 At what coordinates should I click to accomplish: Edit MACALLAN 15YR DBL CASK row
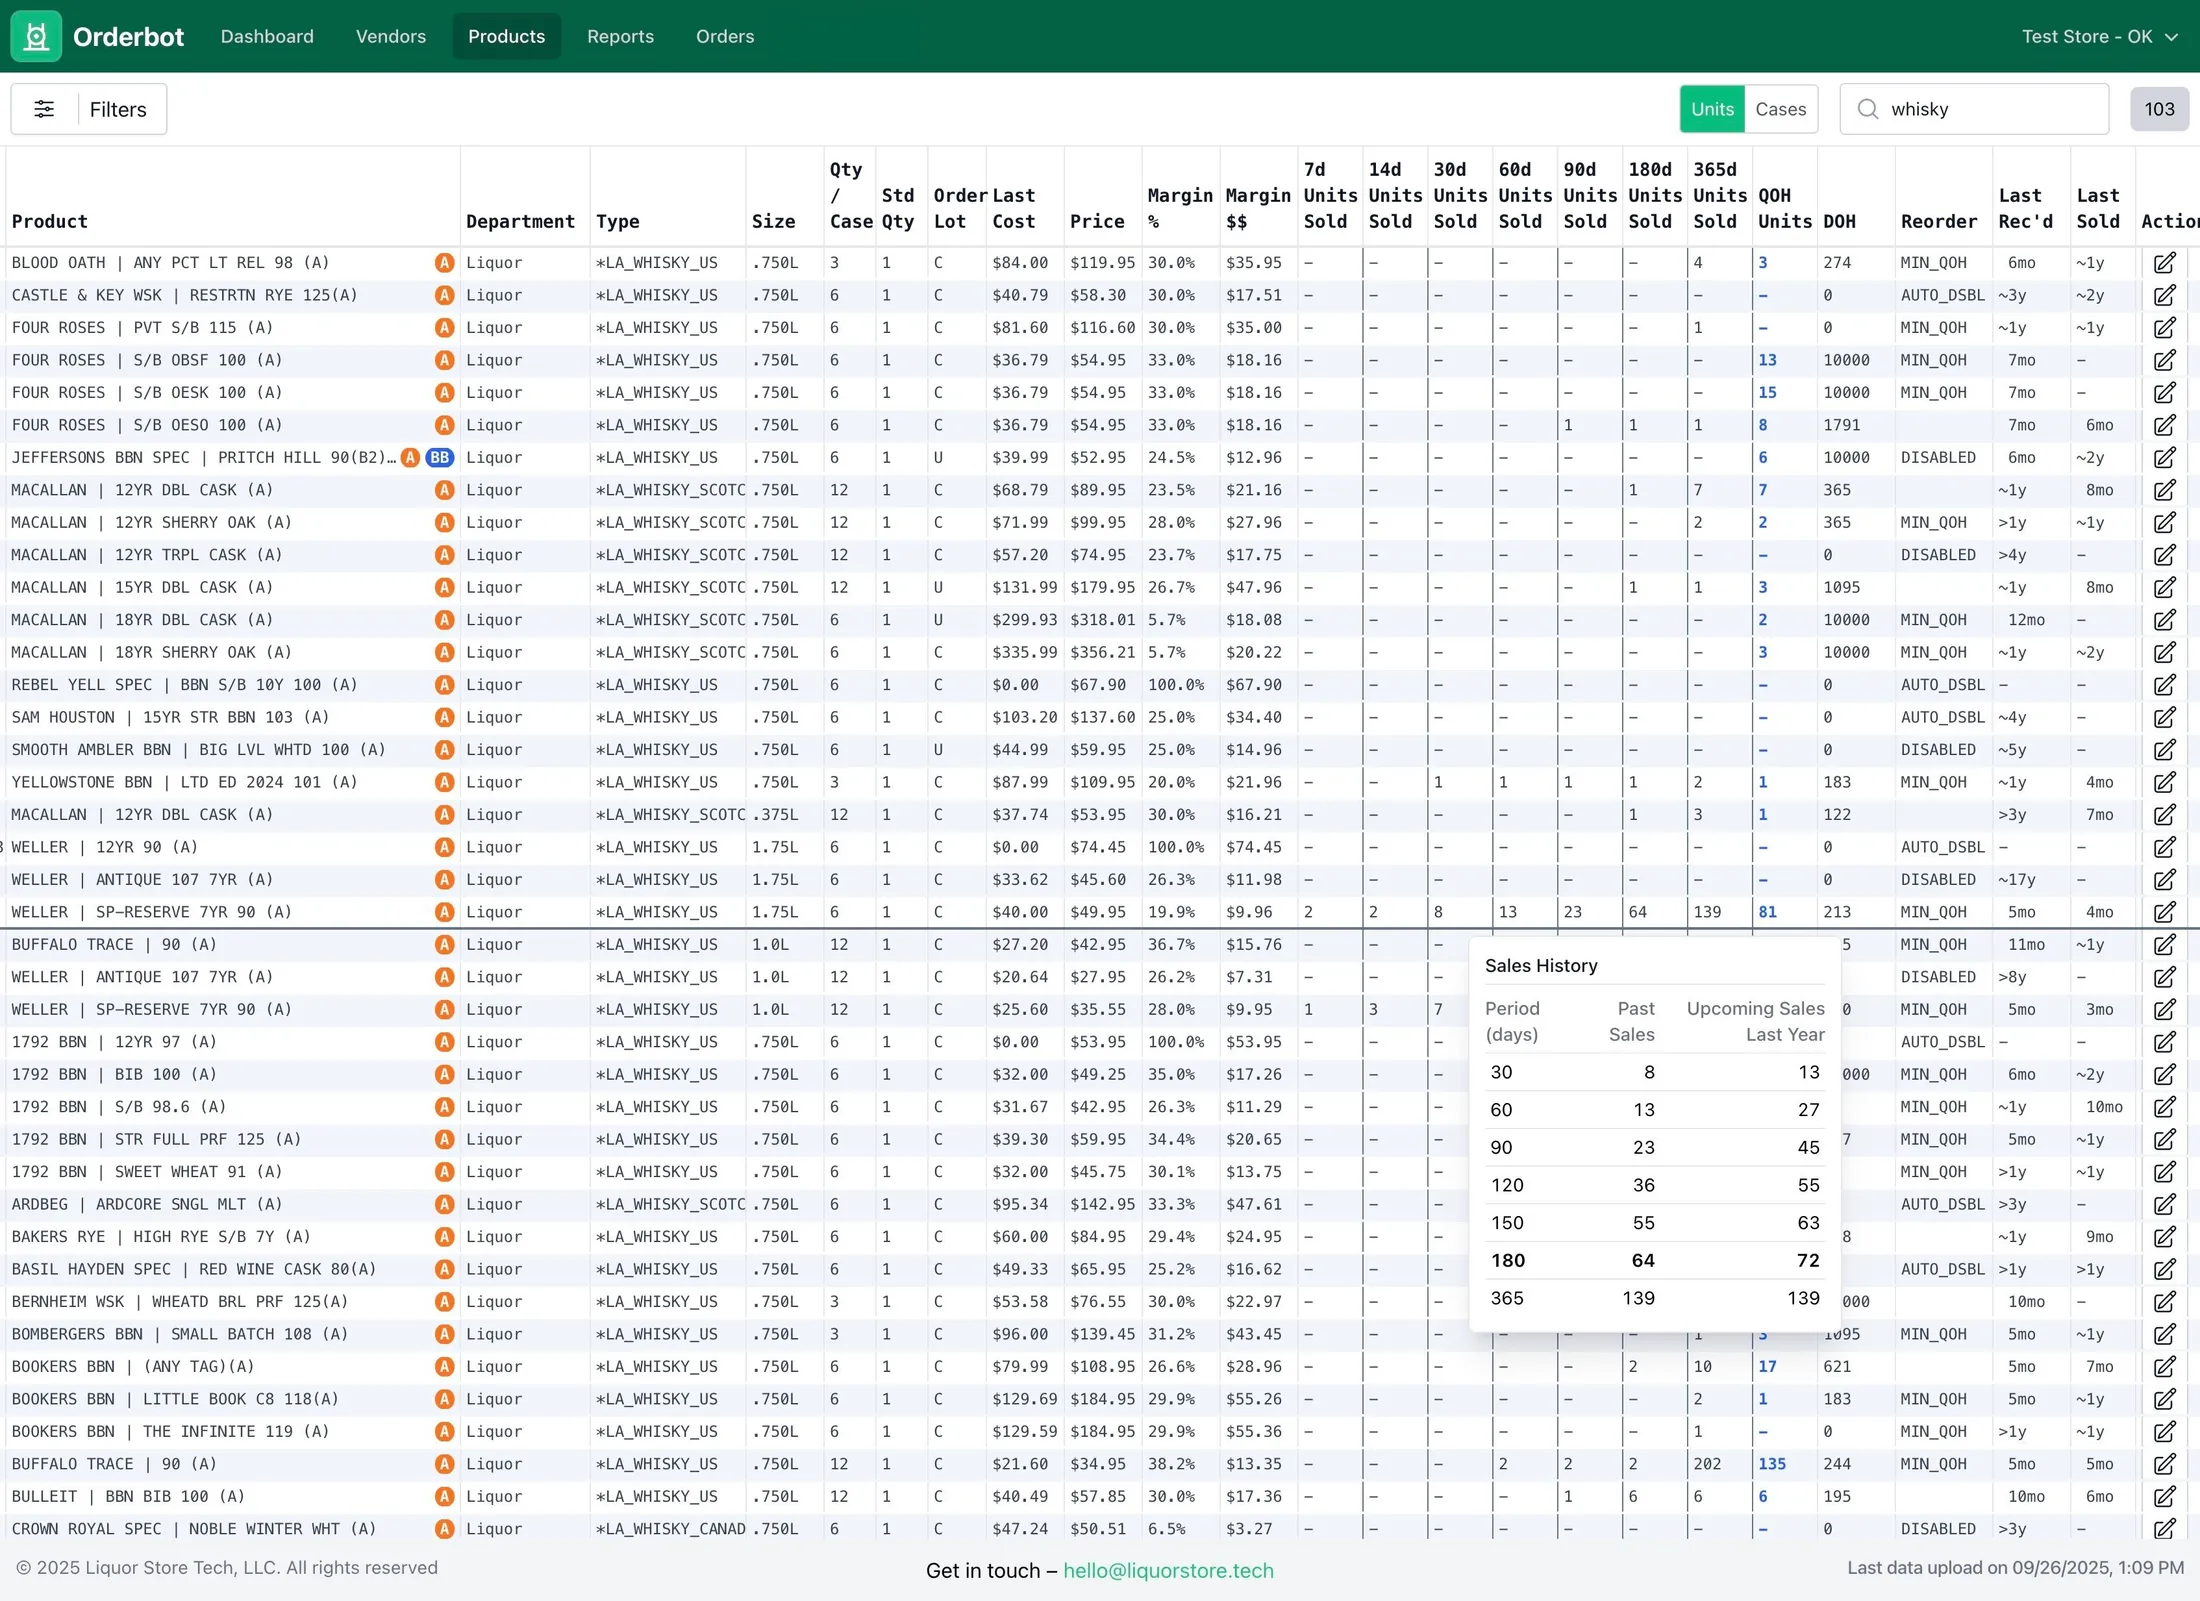point(2164,588)
